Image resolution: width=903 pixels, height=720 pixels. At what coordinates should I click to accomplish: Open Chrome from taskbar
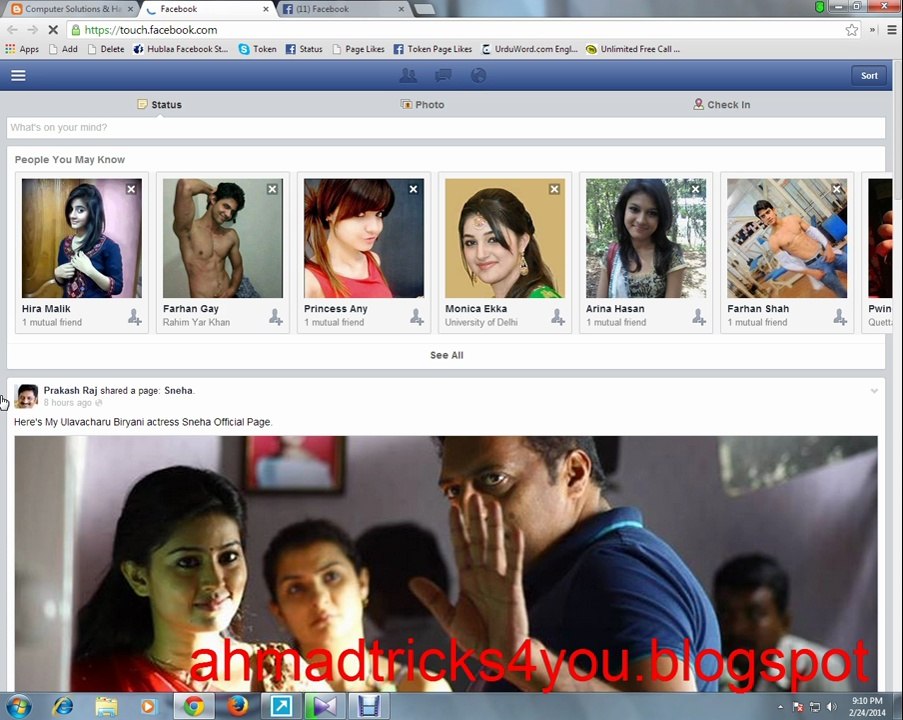point(194,706)
